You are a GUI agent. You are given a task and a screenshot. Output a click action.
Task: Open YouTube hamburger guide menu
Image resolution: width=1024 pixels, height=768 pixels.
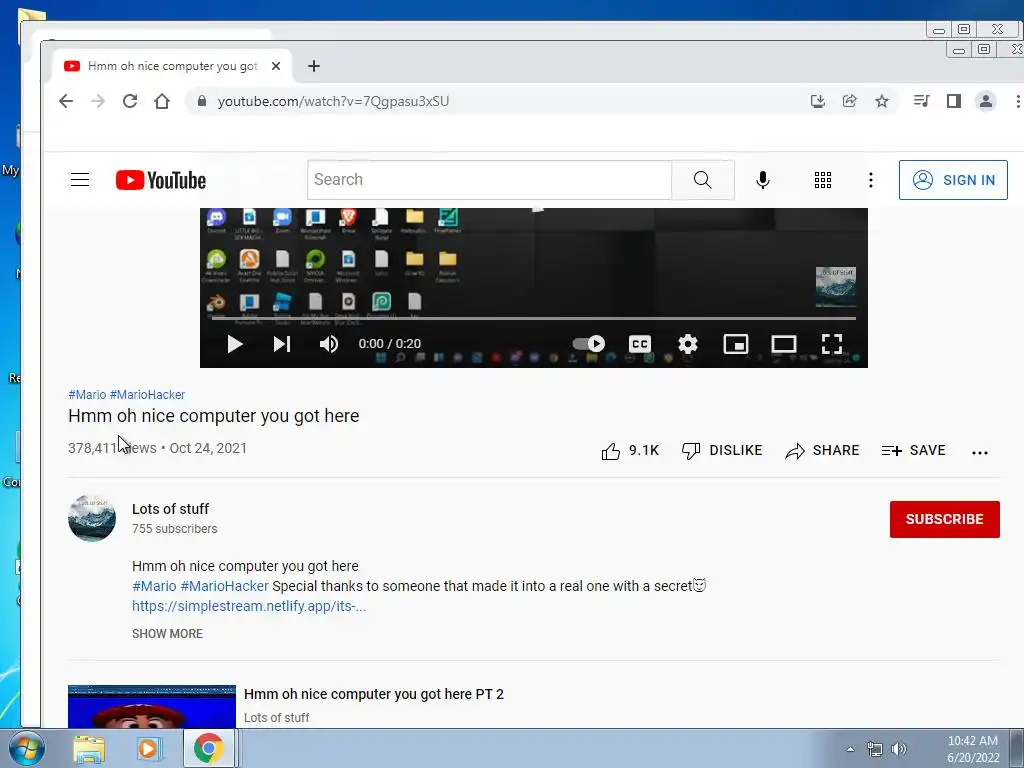(x=80, y=180)
